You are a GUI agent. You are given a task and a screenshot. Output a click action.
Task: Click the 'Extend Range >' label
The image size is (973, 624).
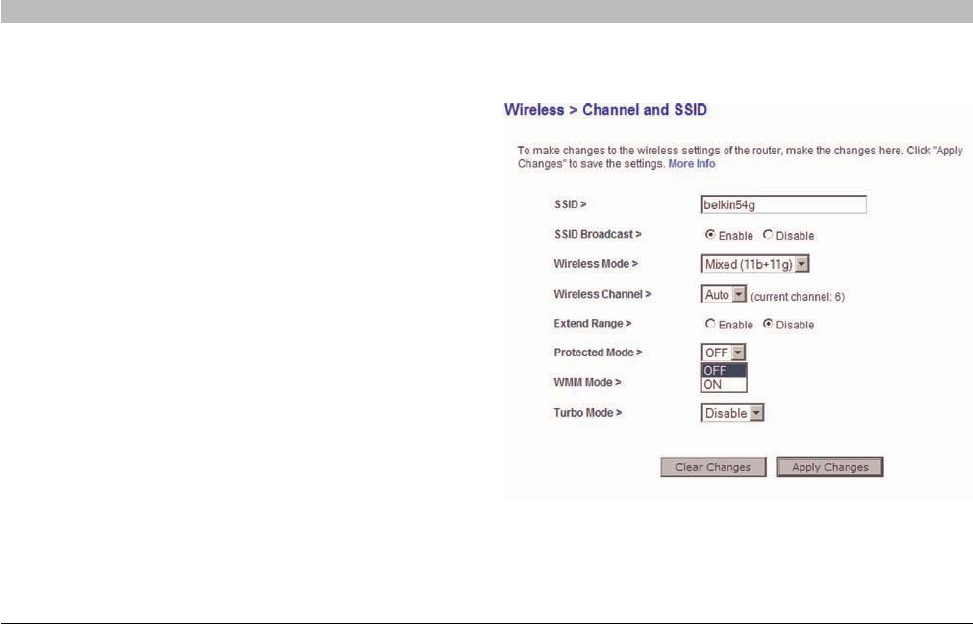[x=593, y=324]
